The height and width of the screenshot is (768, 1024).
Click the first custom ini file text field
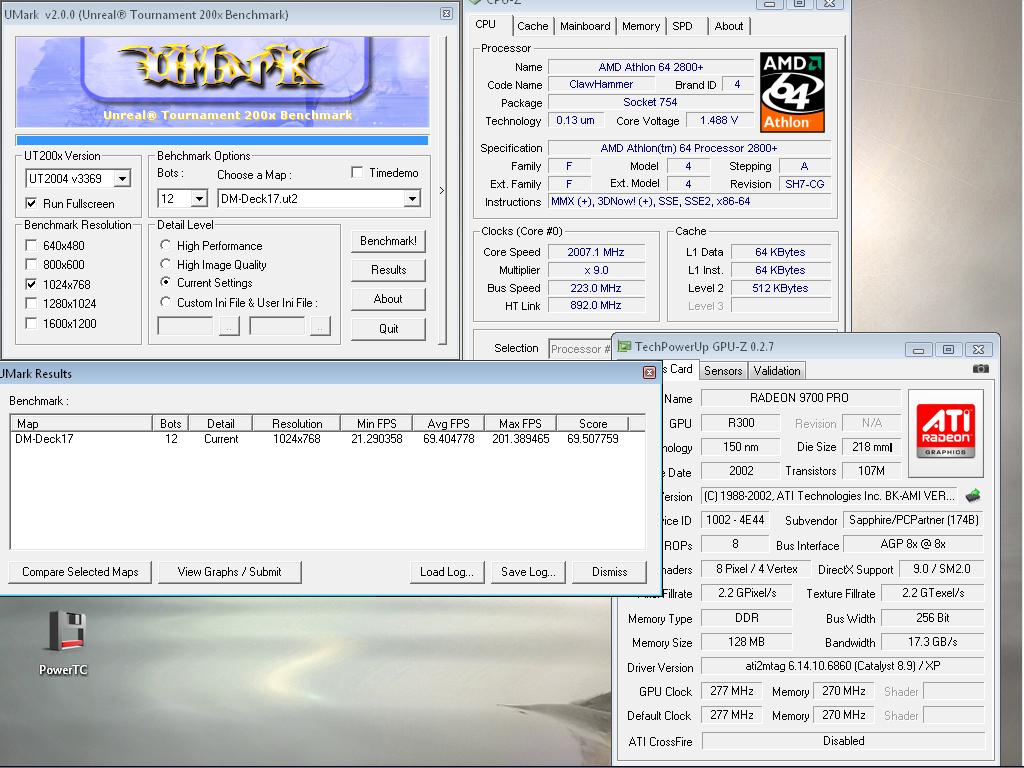pos(185,325)
